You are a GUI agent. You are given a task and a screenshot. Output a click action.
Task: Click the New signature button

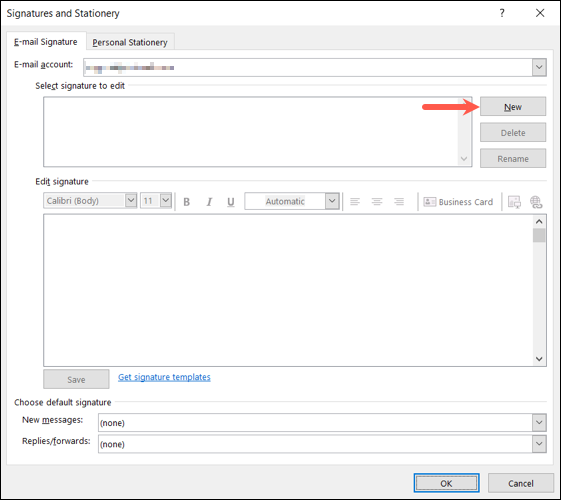click(x=513, y=107)
